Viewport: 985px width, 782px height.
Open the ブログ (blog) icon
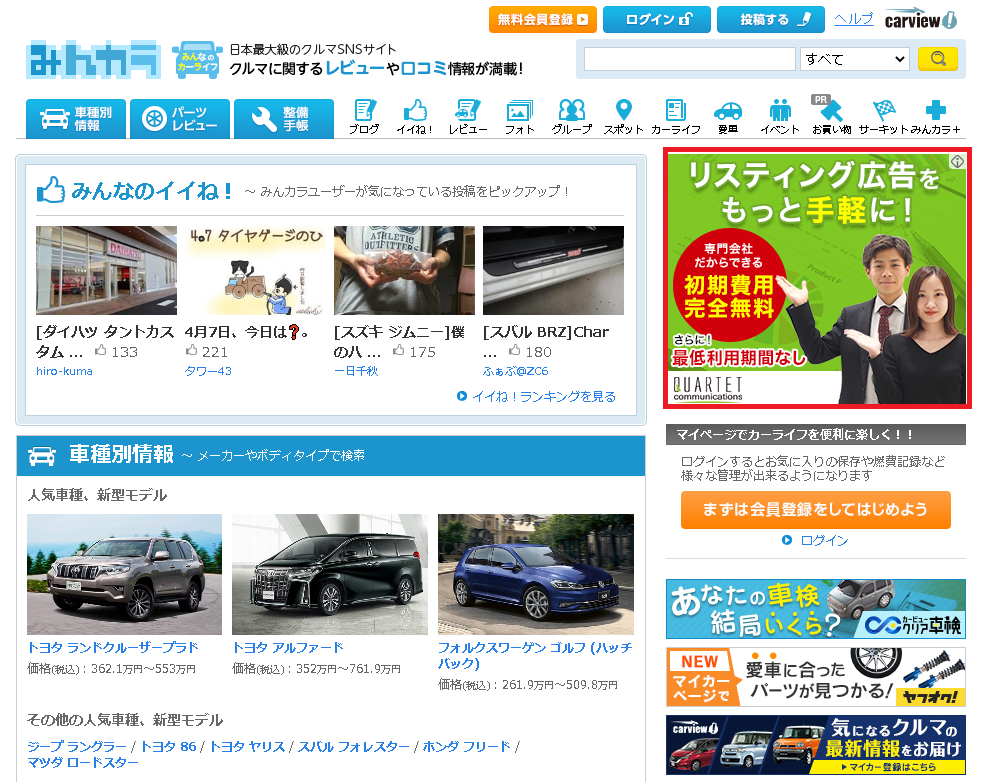click(x=364, y=117)
